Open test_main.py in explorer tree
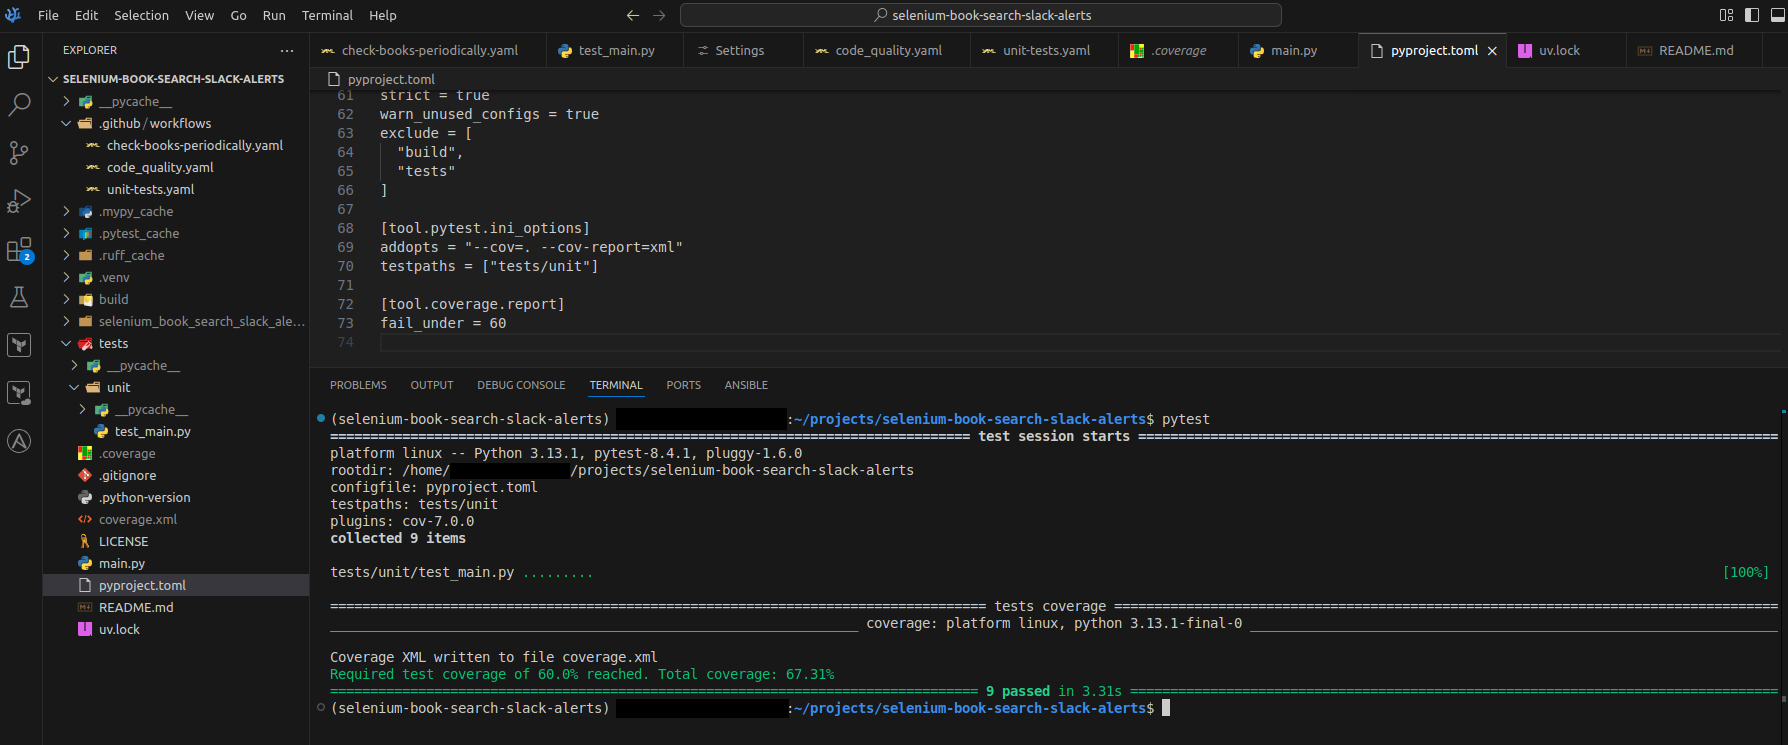This screenshot has height=745, width=1788. pos(152,432)
